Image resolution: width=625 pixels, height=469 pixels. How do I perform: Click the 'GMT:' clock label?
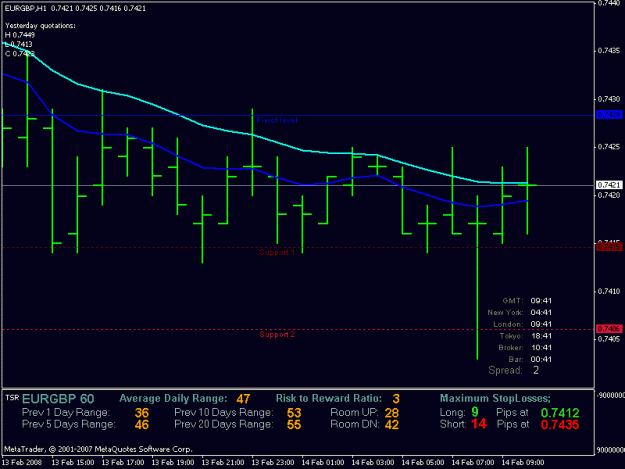(x=513, y=301)
